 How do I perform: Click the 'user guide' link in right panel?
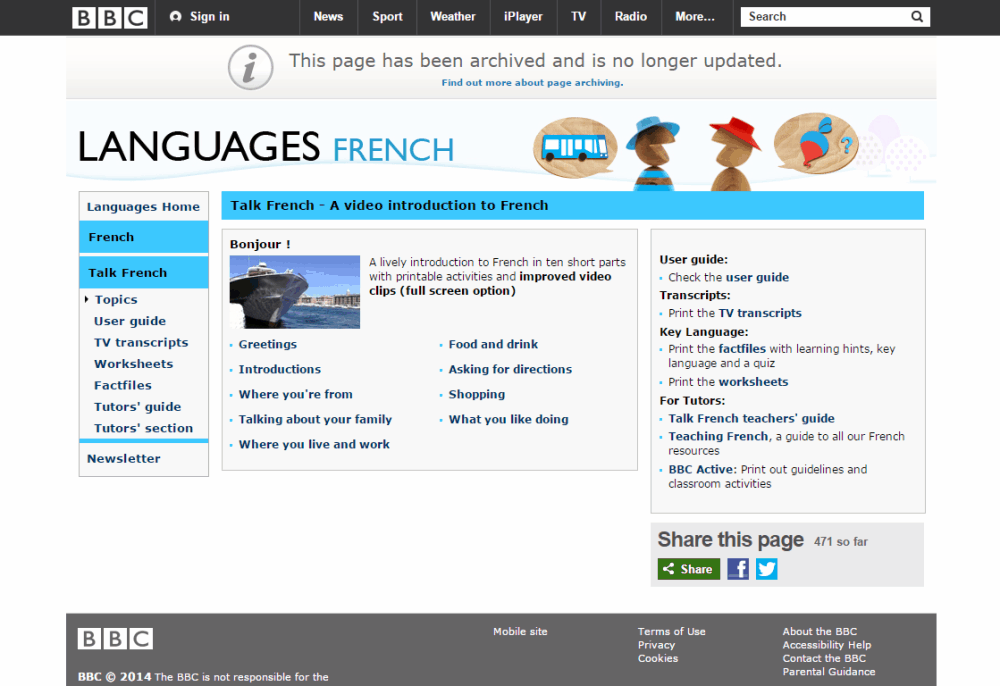757,277
